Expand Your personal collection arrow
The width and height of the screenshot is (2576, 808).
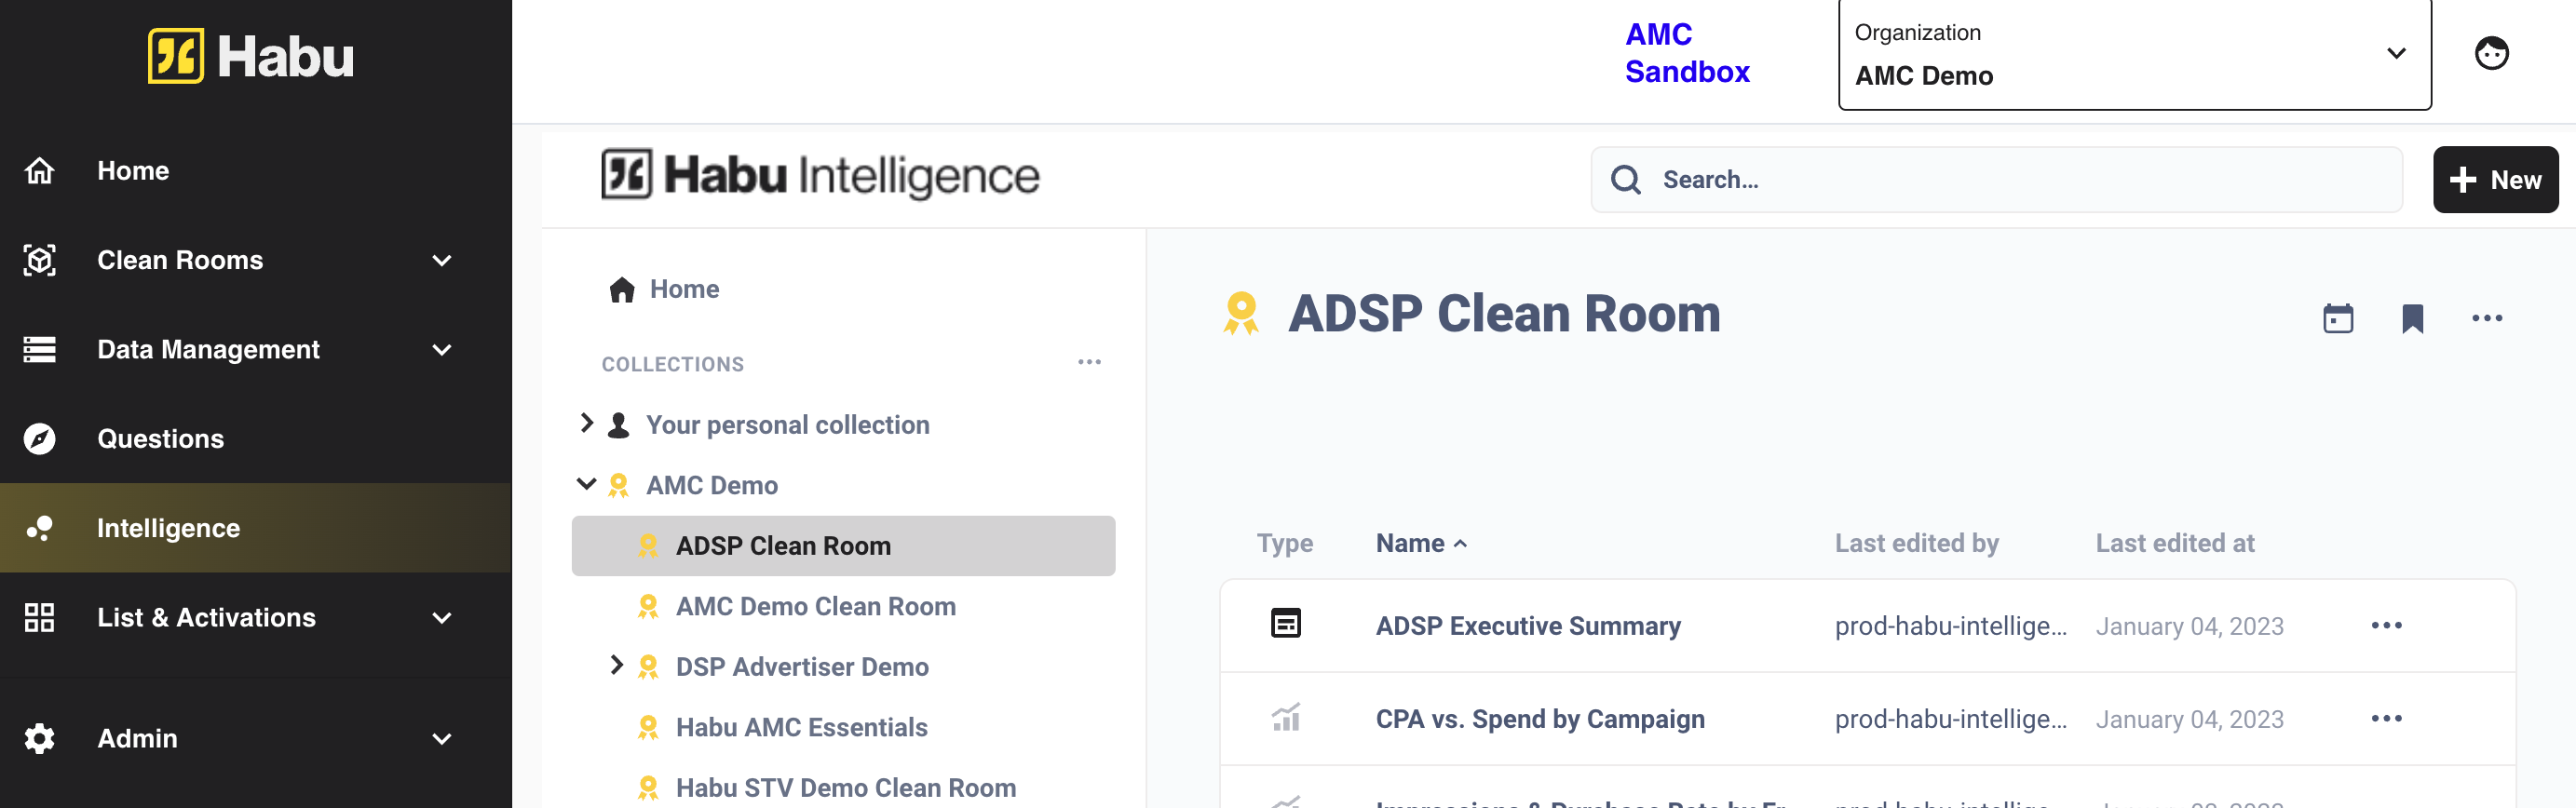587,424
